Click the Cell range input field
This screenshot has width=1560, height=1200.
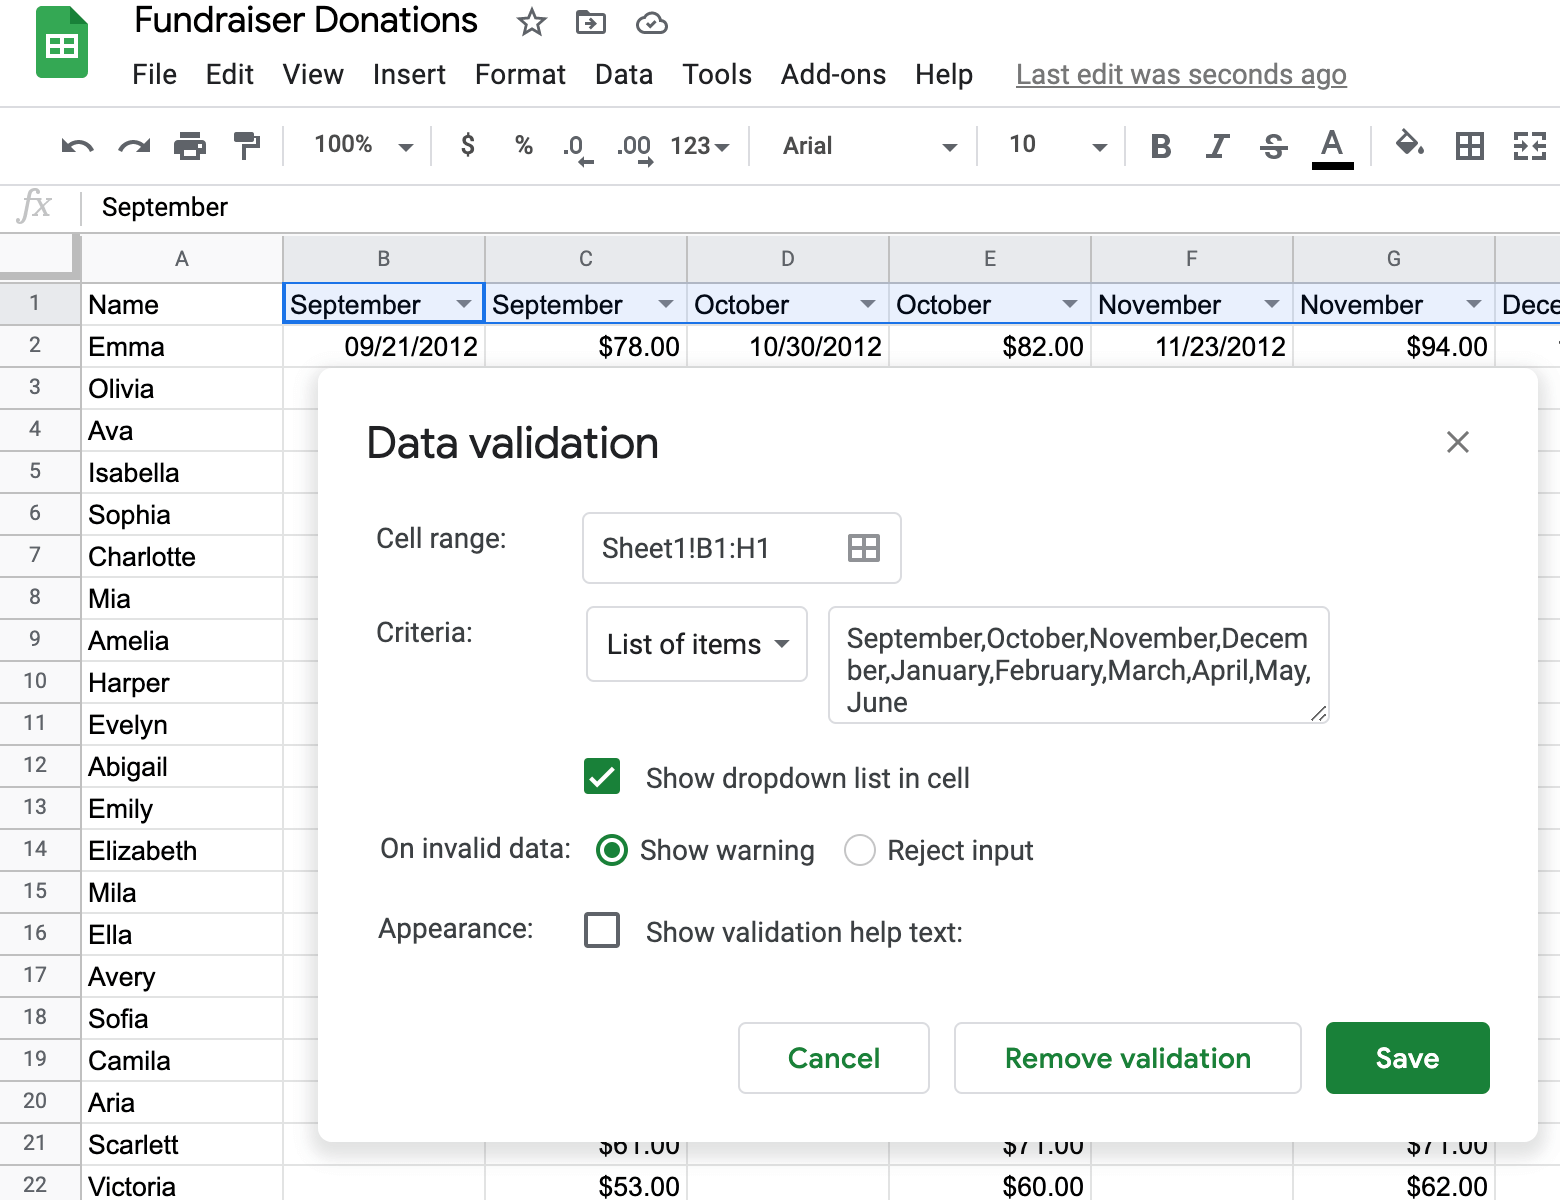(x=720, y=547)
